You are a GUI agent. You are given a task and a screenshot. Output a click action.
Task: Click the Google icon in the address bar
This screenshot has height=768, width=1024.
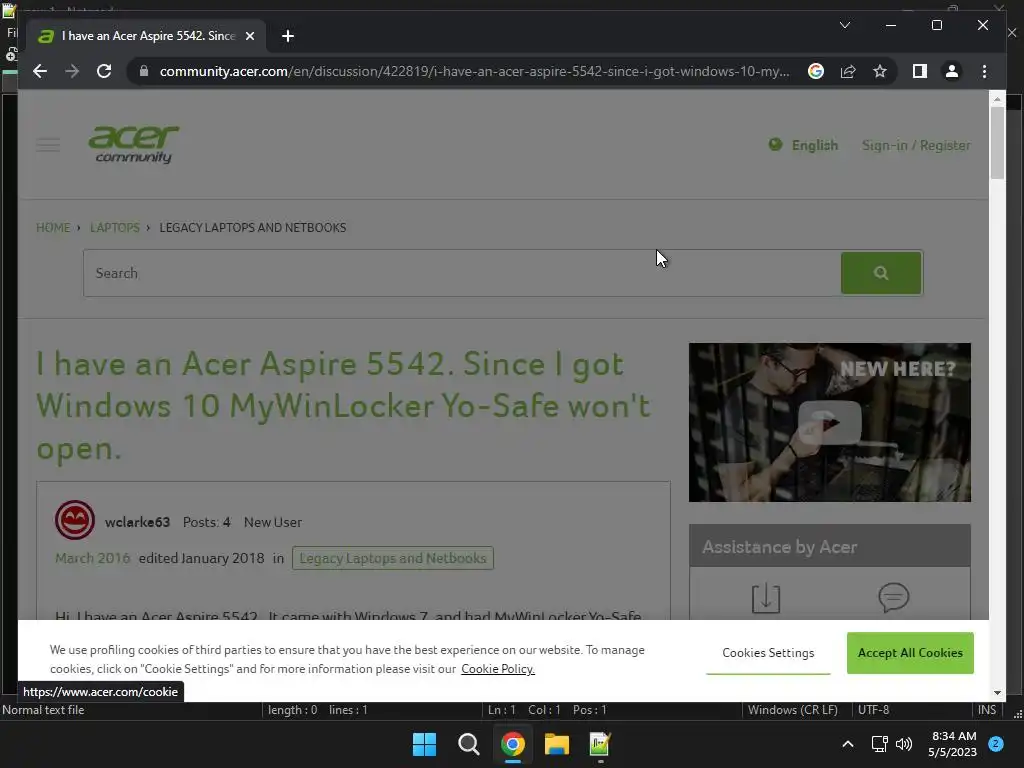click(816, 71)
